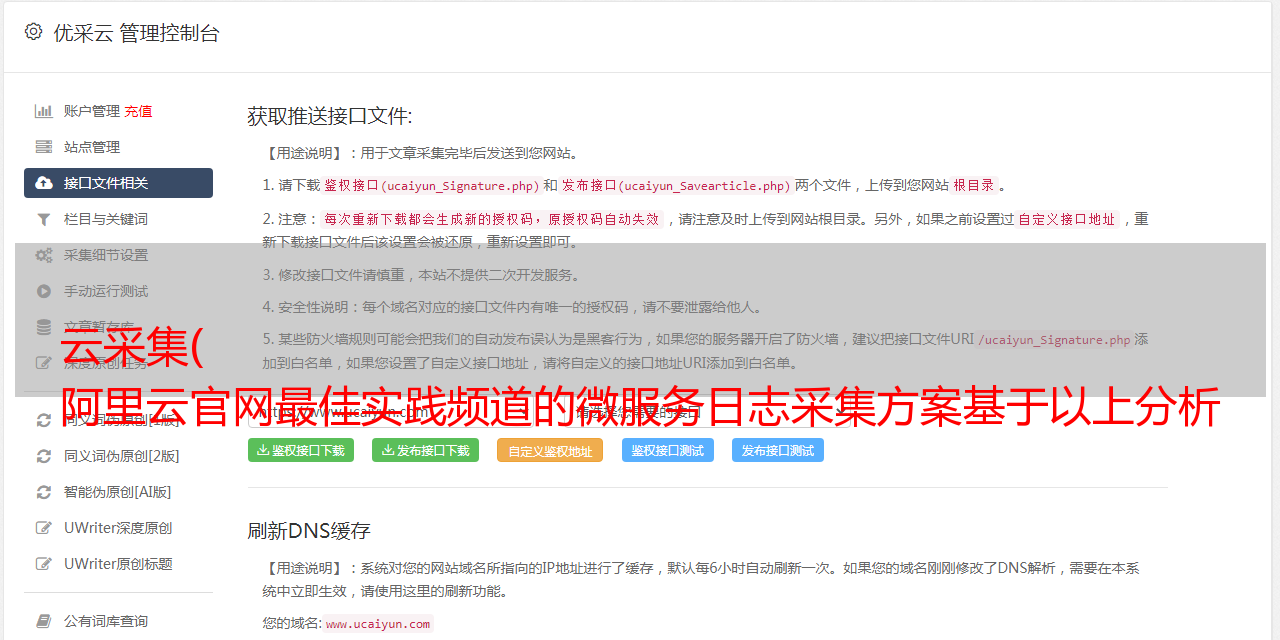
Task: Click the refresh icon for 同义词伪原创[2版]
Action: pos(44,456)
